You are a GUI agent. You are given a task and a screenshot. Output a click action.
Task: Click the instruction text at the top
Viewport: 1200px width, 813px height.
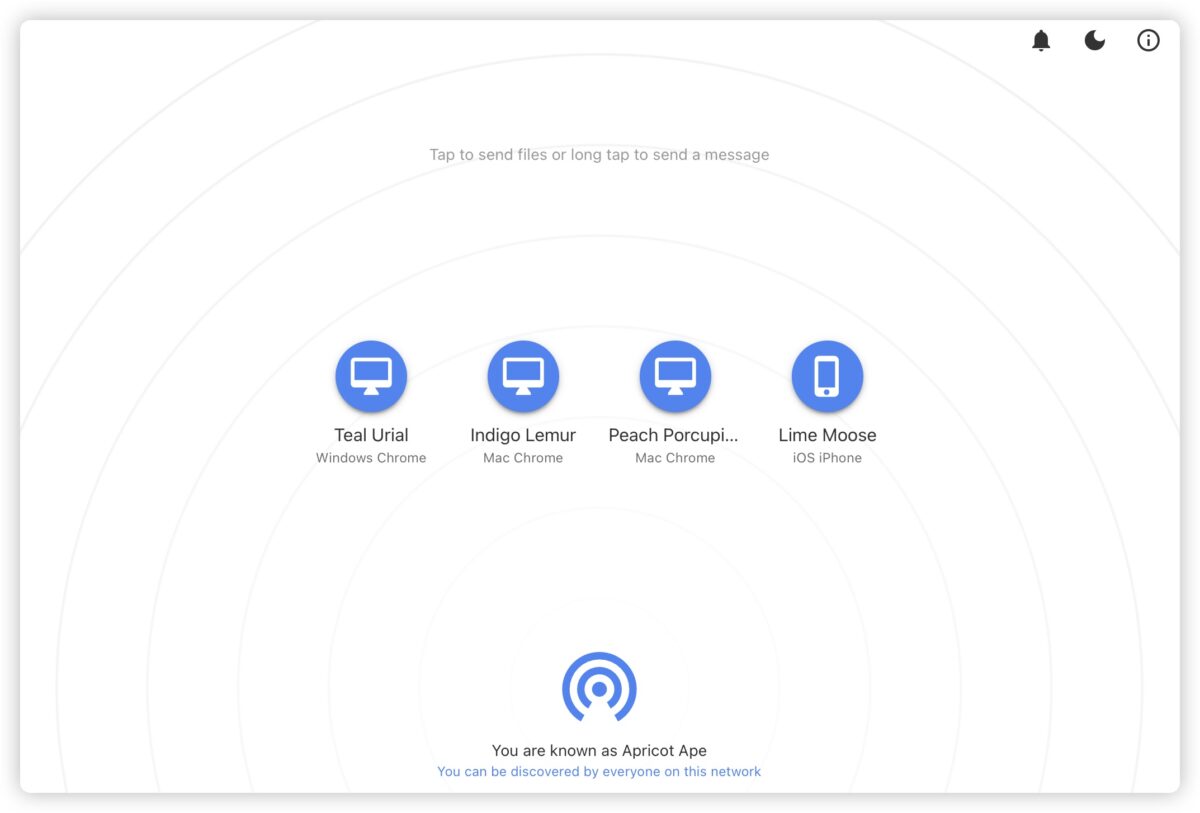coord(600,154)
